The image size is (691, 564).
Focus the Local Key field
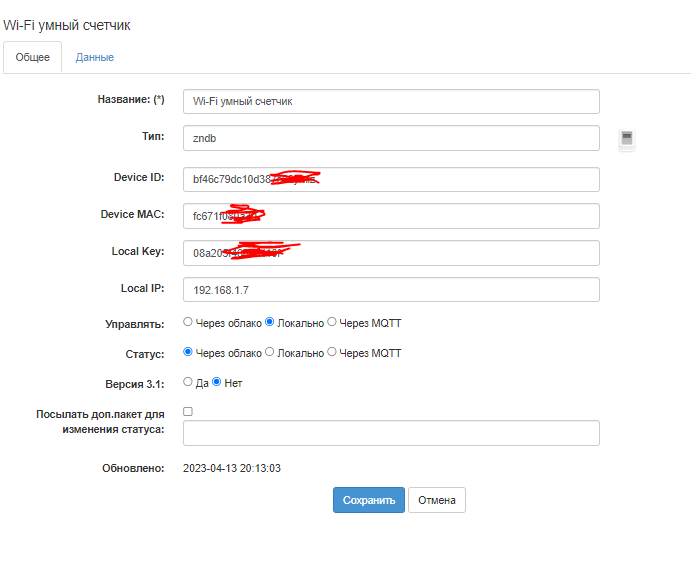[x=391, y=253]
